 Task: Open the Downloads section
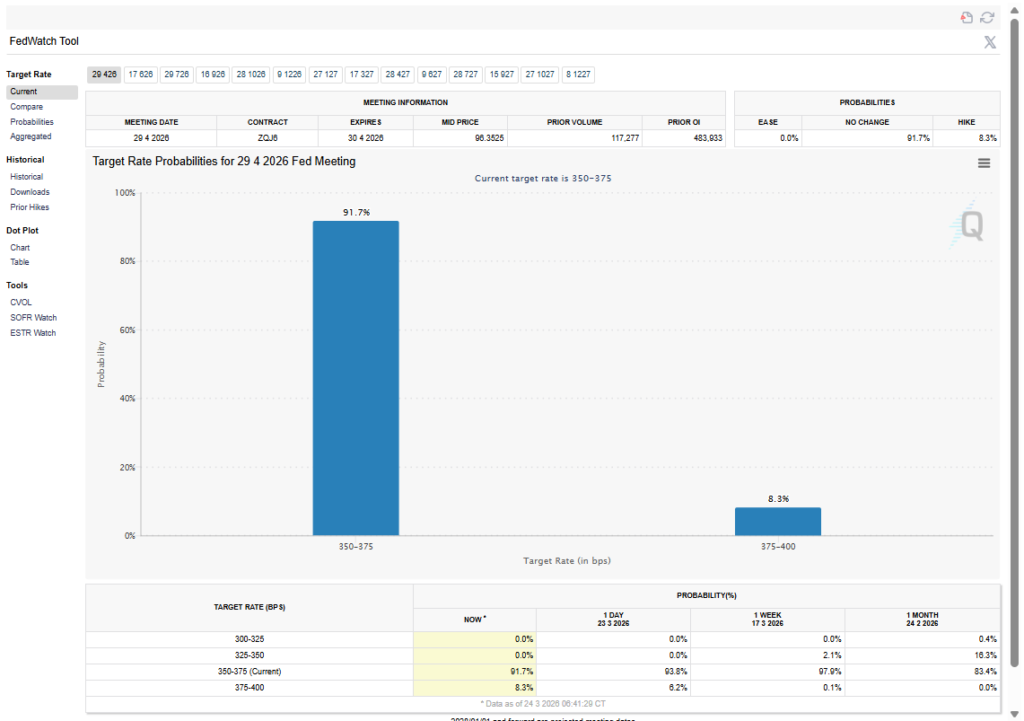click(x=31, y=192)
